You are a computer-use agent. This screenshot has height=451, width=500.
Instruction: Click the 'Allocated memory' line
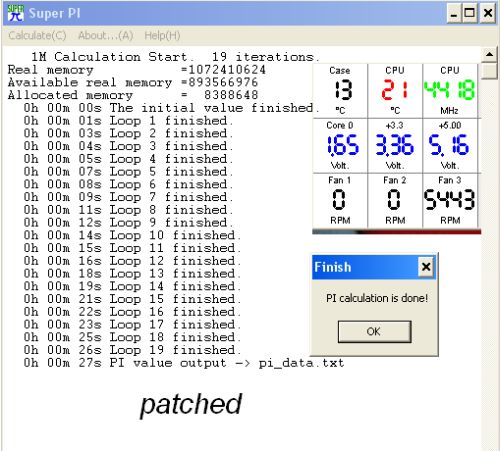[x=133, y=95]
